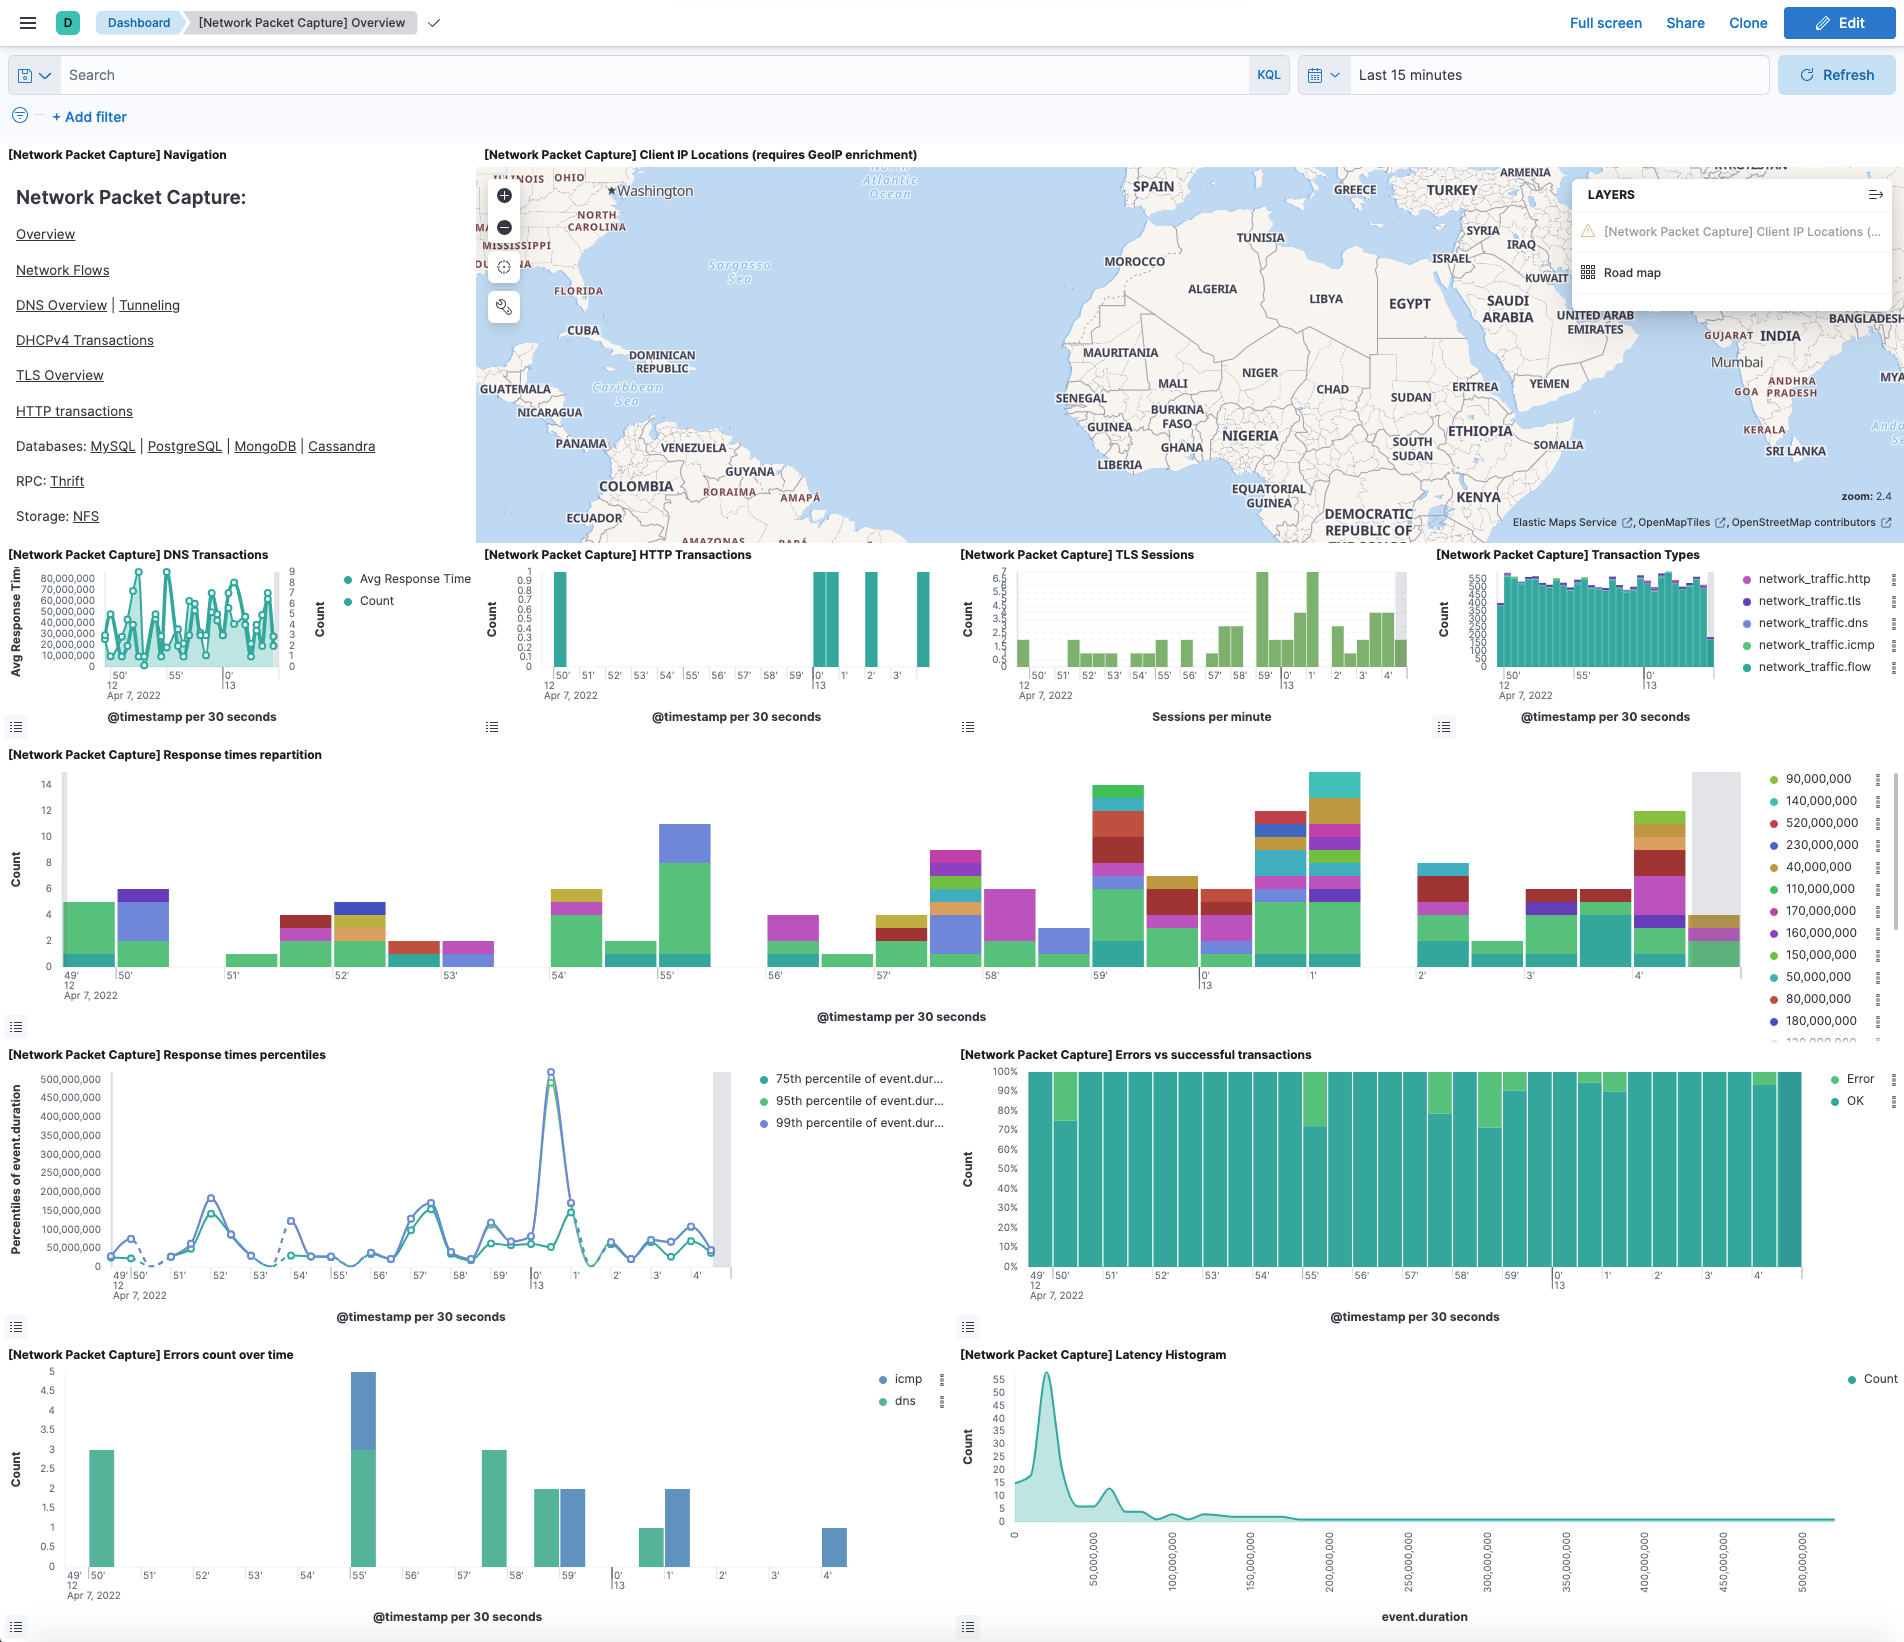Open the legend on the DNS Transactions panel
This screenshot has height=1642, width=1904.
15,727
